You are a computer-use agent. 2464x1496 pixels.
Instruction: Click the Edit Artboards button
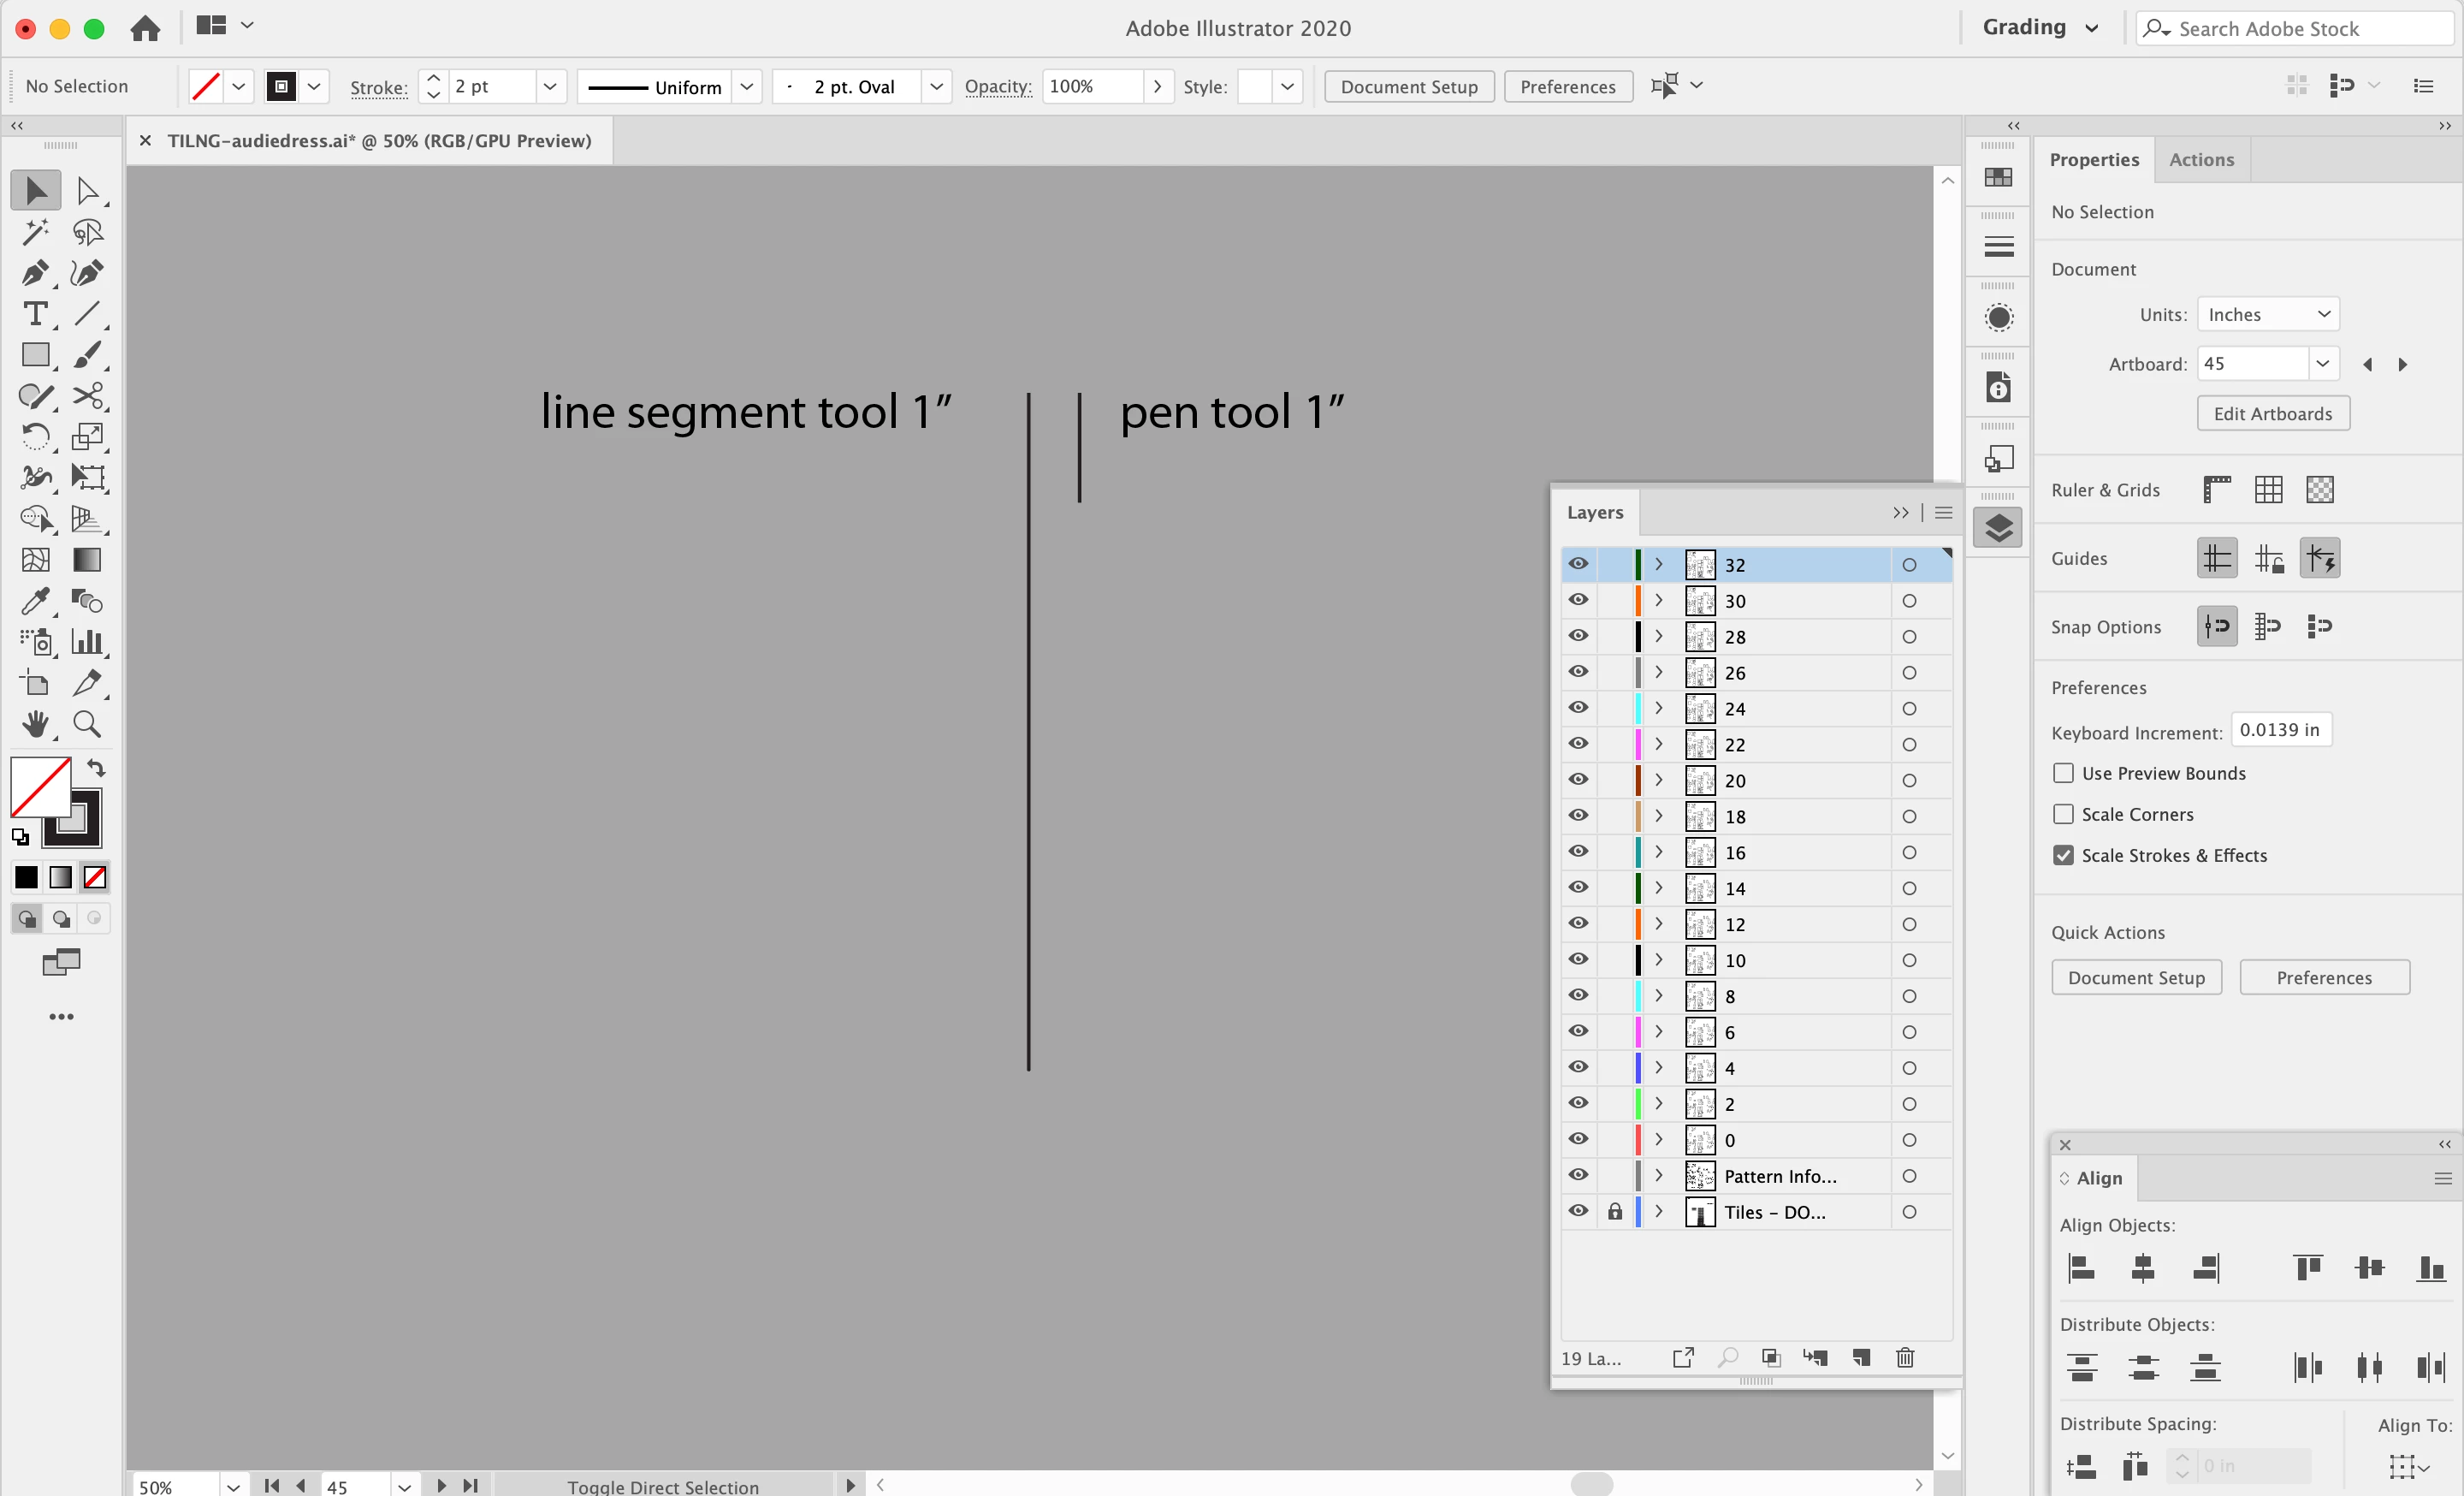pos(2272,414)
